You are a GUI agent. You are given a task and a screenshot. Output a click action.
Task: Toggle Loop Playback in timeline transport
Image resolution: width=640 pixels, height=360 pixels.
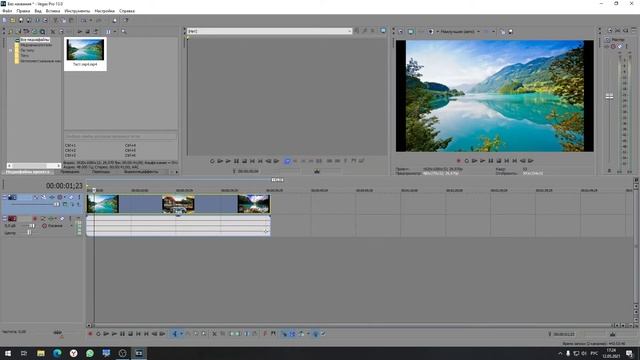[98, 334]
